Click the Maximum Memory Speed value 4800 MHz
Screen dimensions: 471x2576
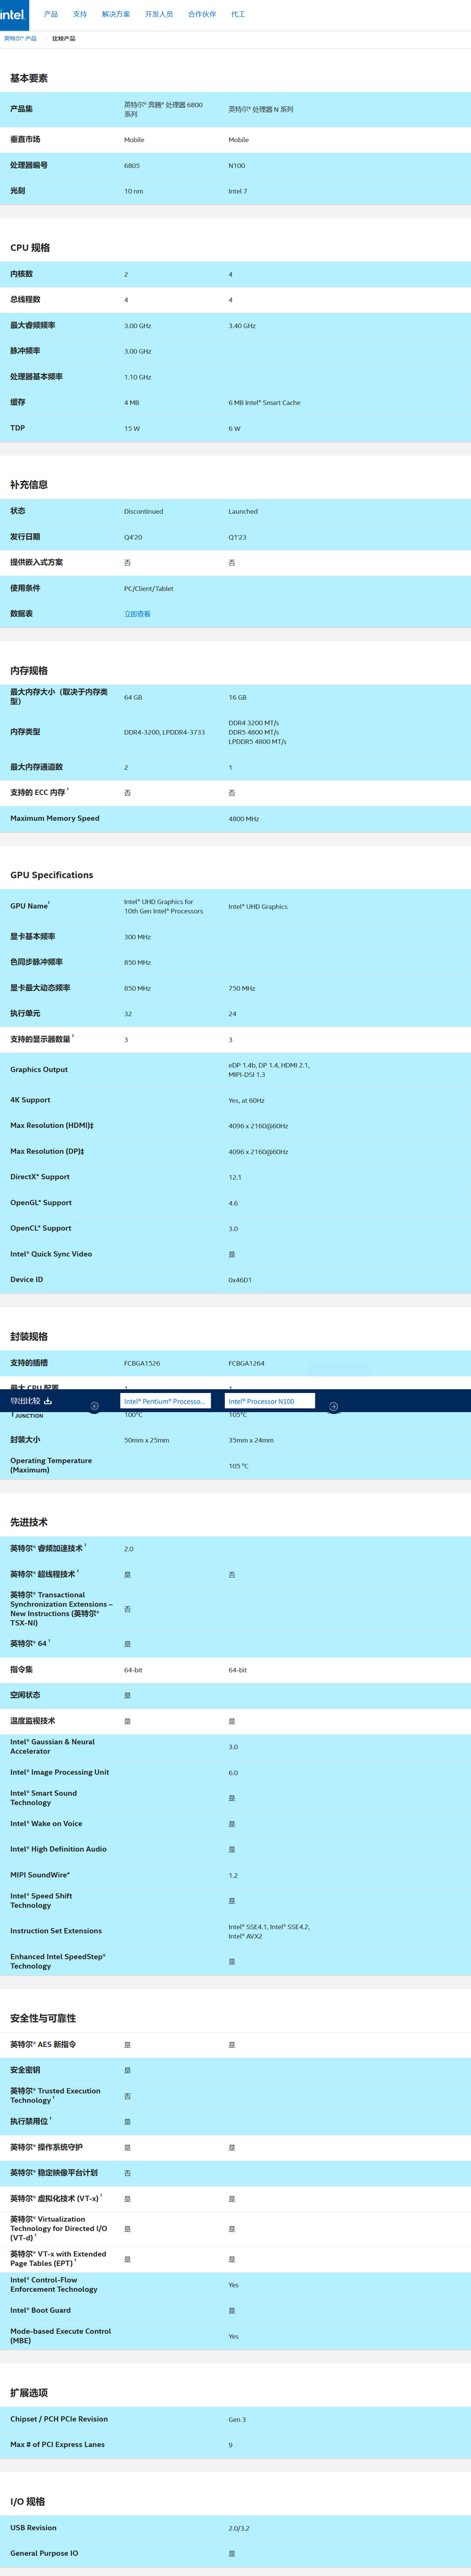click(244, 819)
